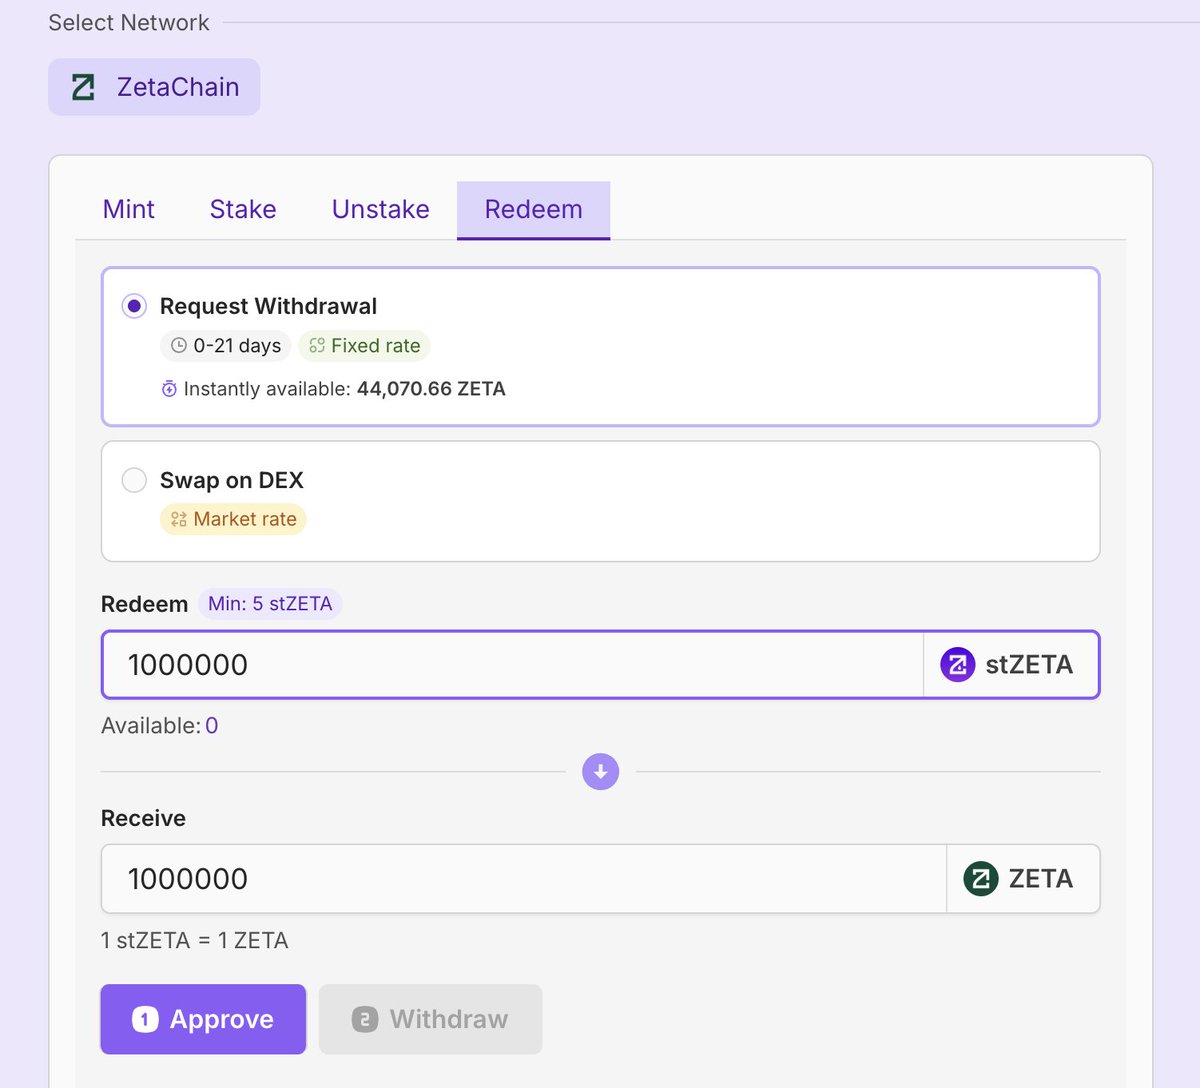Click the disabled Withdraw button
The image size is (1200, 1088).
(x=431, y=1019)
